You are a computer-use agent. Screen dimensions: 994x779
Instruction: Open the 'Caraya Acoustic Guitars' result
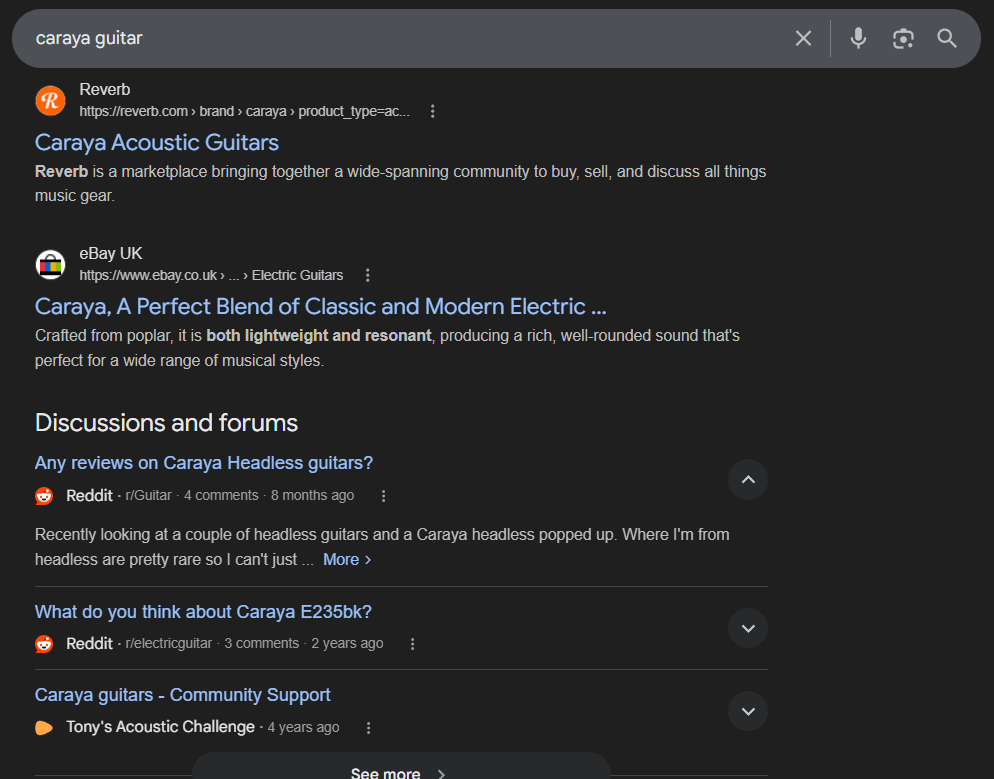[x=157, y=143]
